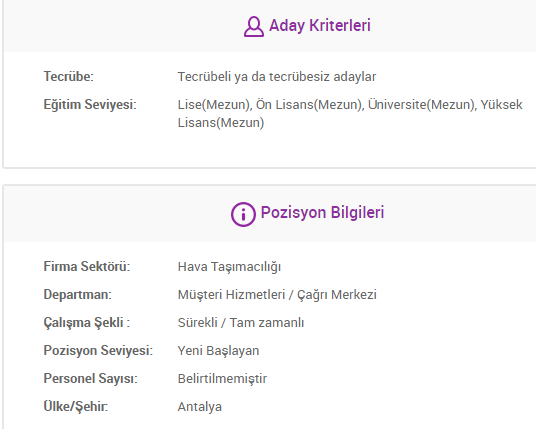
Task: Open the Antalya city value
Action: [200, 407]
